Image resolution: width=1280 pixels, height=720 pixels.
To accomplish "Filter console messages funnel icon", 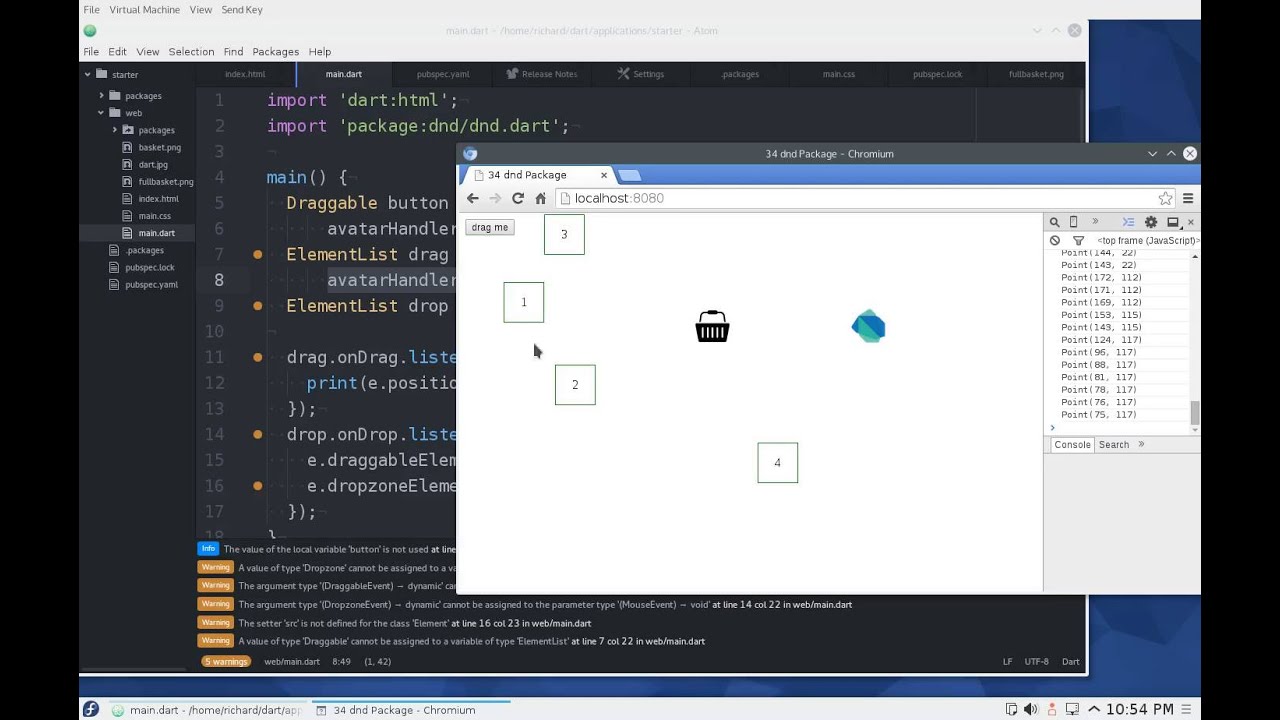I will pos(1078,240).
